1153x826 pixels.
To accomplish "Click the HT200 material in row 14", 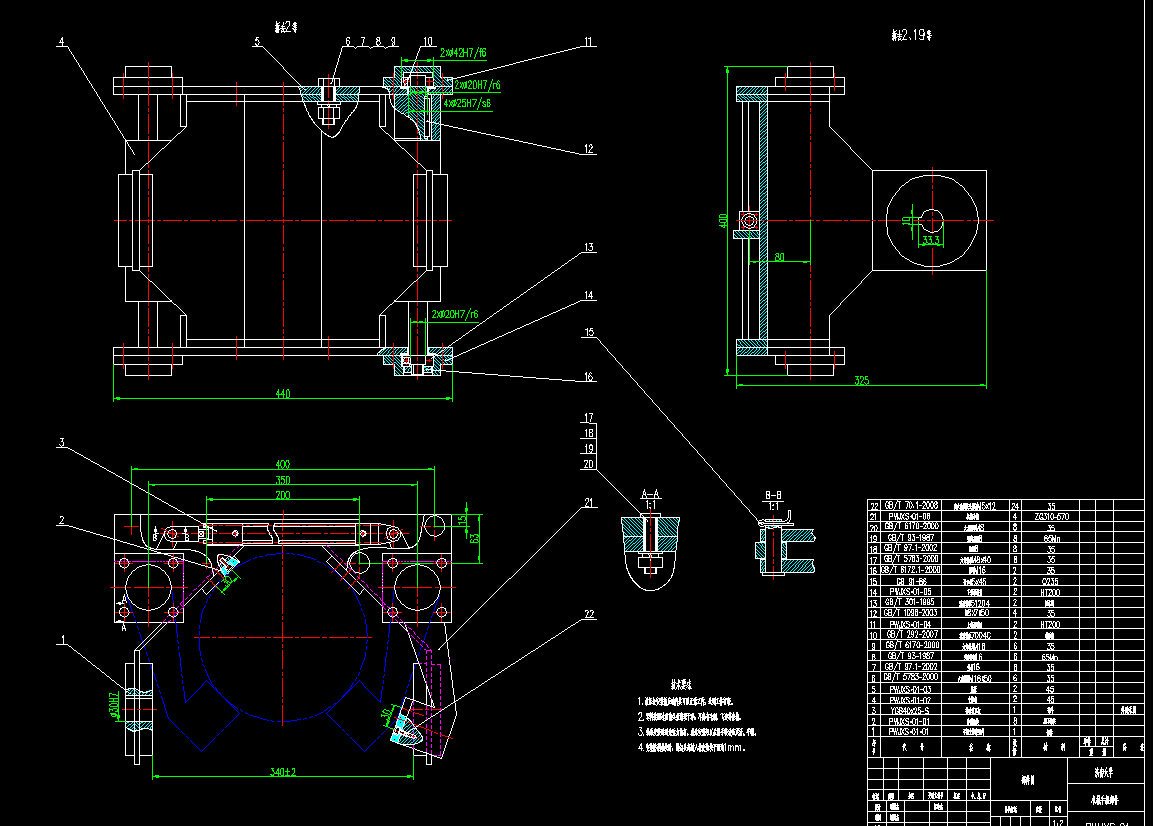I will click(x=1051, y=591).
